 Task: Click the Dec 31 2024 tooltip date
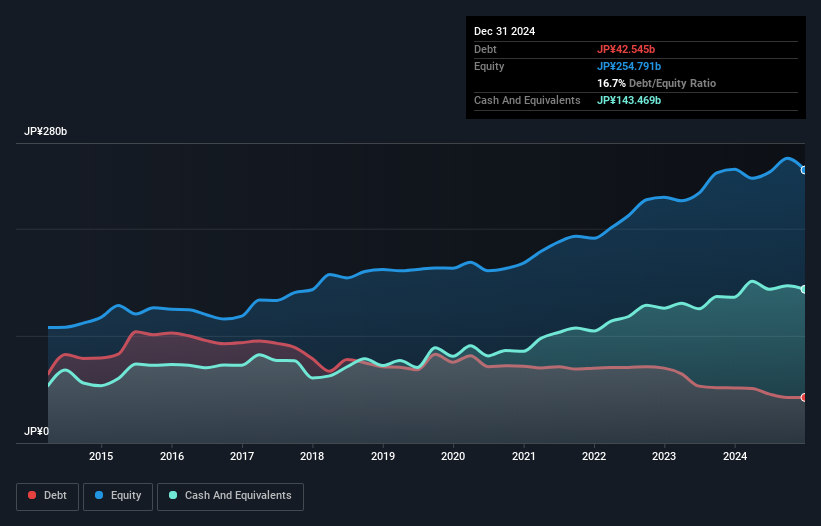click(504, 31)
